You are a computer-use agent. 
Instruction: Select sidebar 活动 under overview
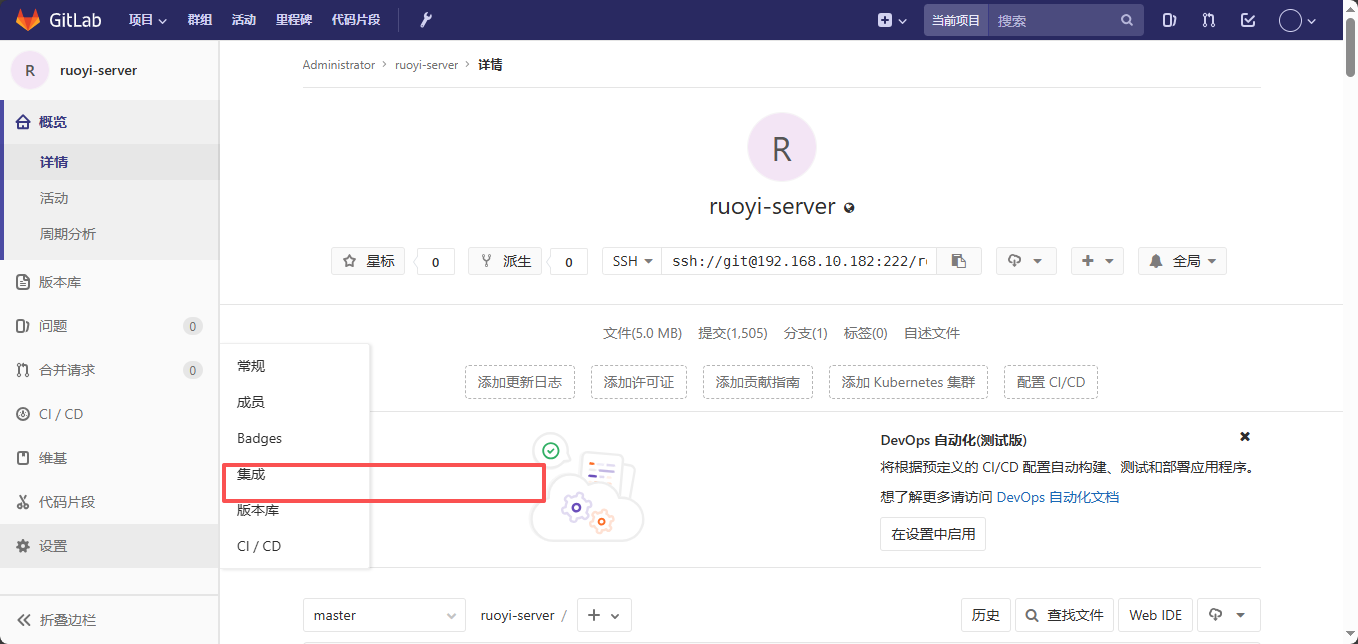[110, 198]
